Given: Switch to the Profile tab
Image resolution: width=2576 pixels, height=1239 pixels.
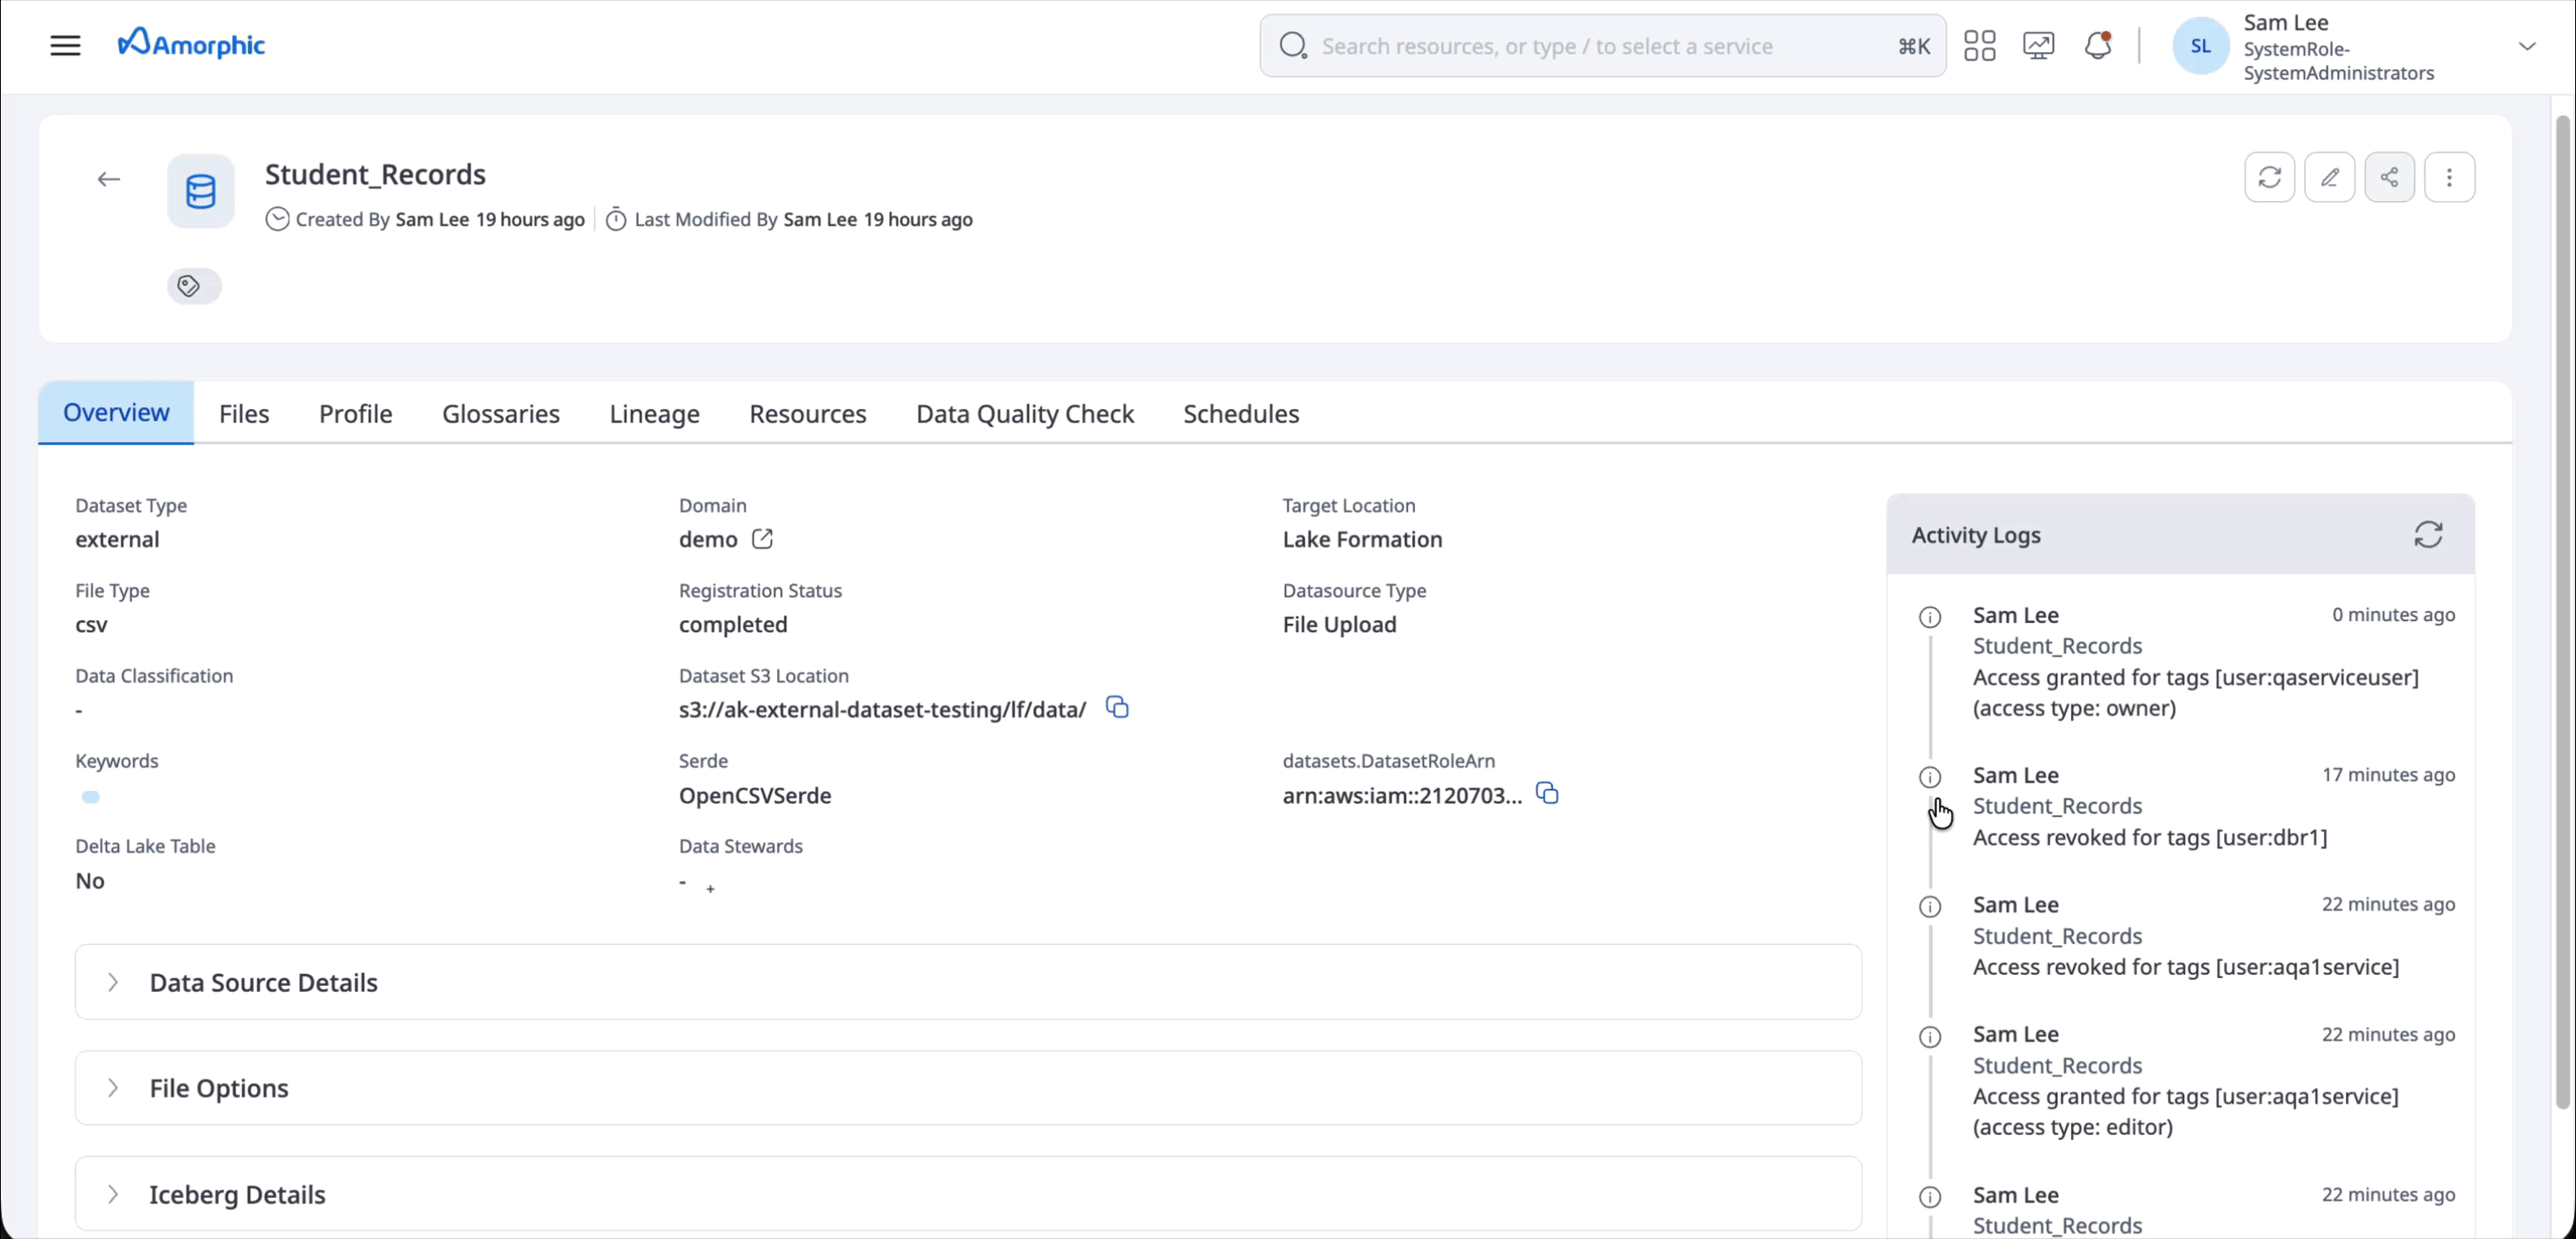Looking at the screenshot, I should (x=355, y=413).
